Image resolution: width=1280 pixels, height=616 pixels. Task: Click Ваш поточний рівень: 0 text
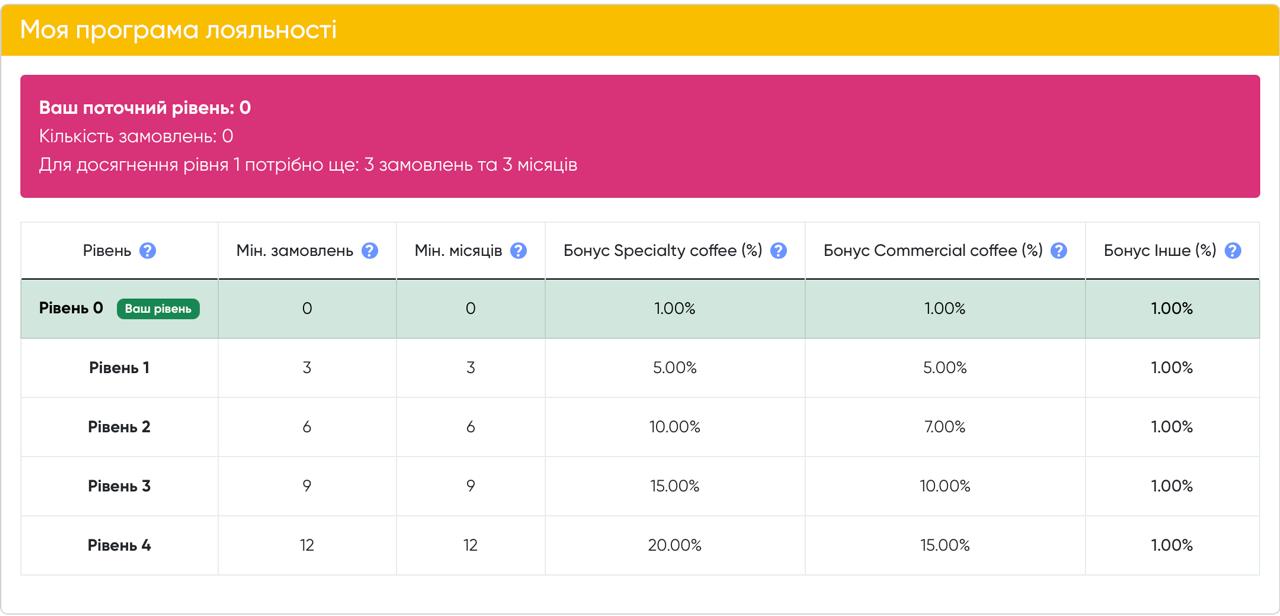coord(145,108)
